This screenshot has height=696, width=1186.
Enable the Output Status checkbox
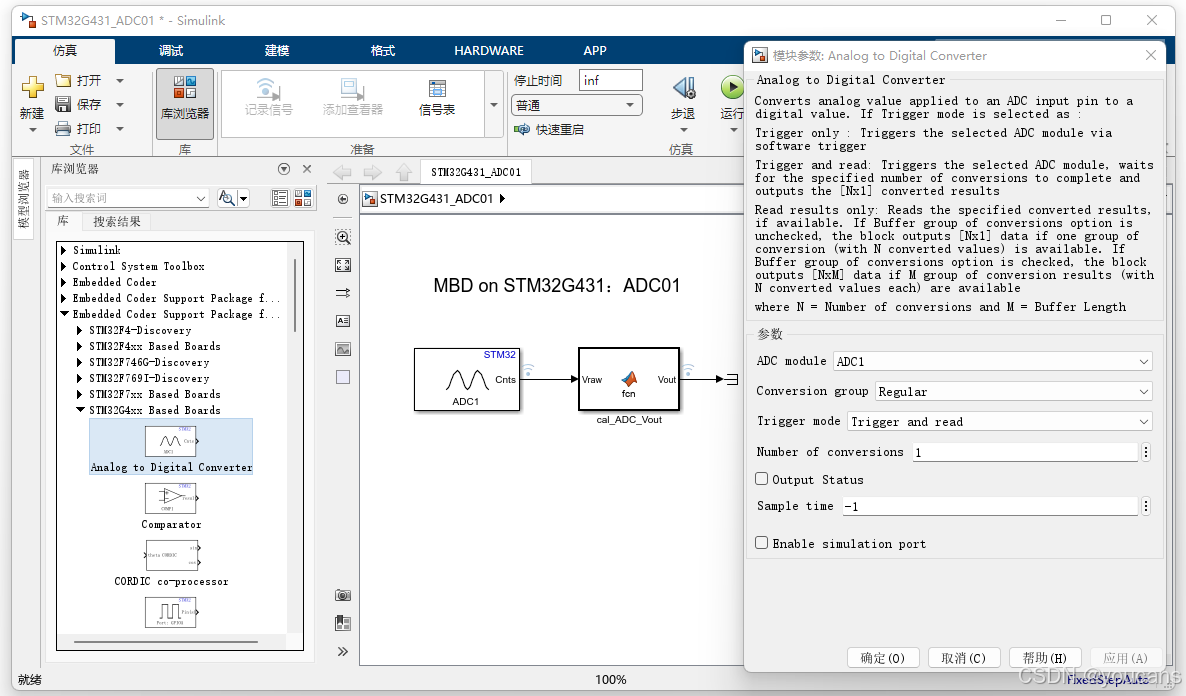point(762,479)
